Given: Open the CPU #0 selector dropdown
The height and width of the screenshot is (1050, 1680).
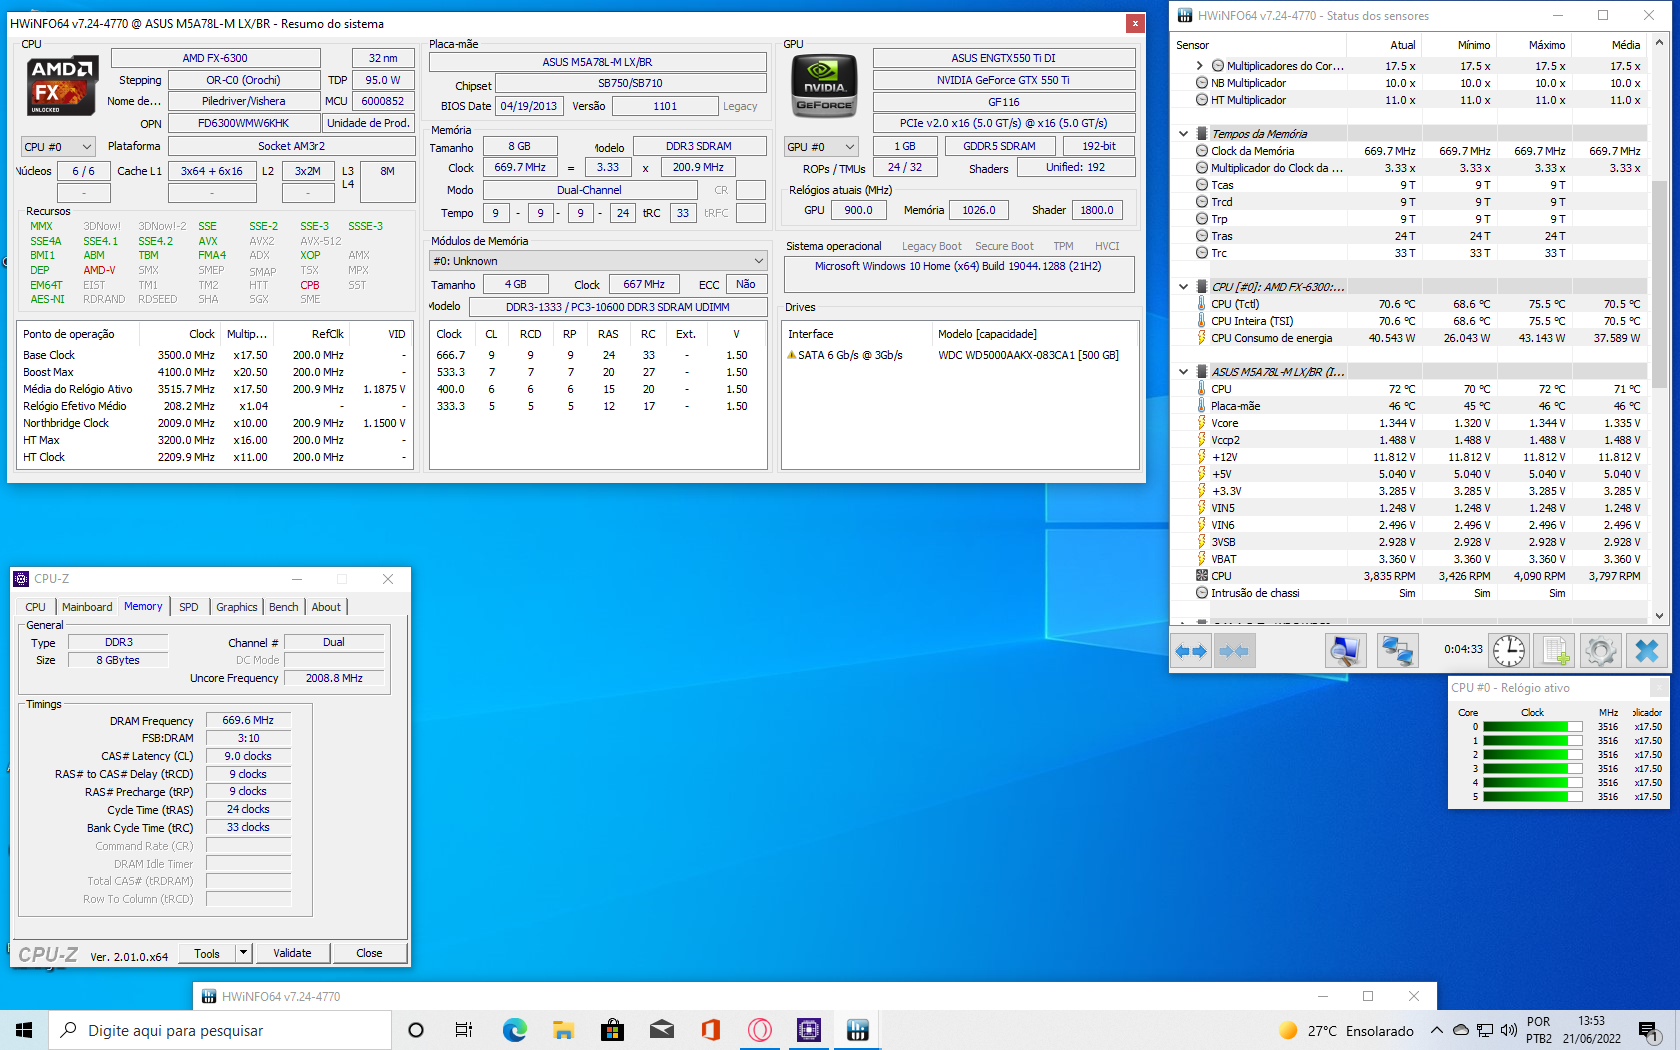Looking at the screenshot, I should click(x=58, y=147).
